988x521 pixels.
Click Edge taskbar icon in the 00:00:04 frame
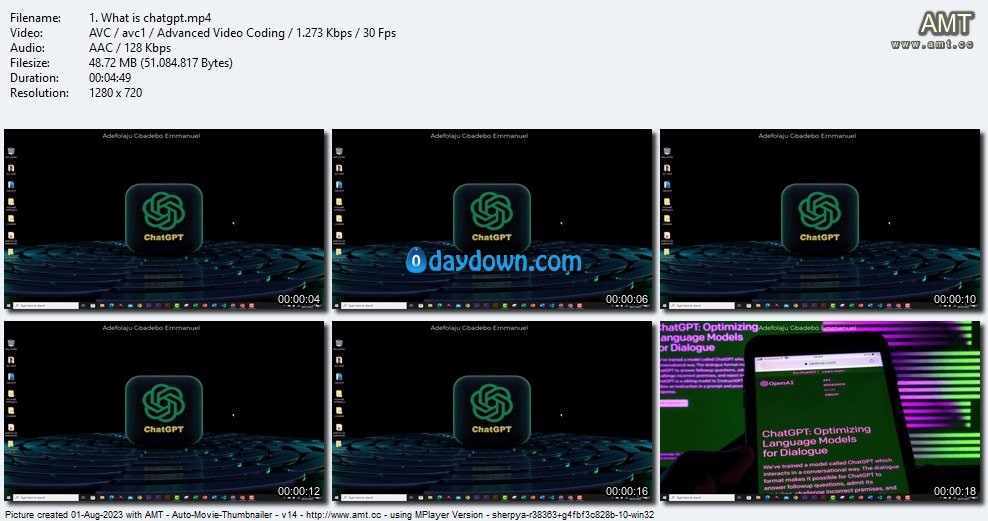pyautogui.click(x=112, y=306)
